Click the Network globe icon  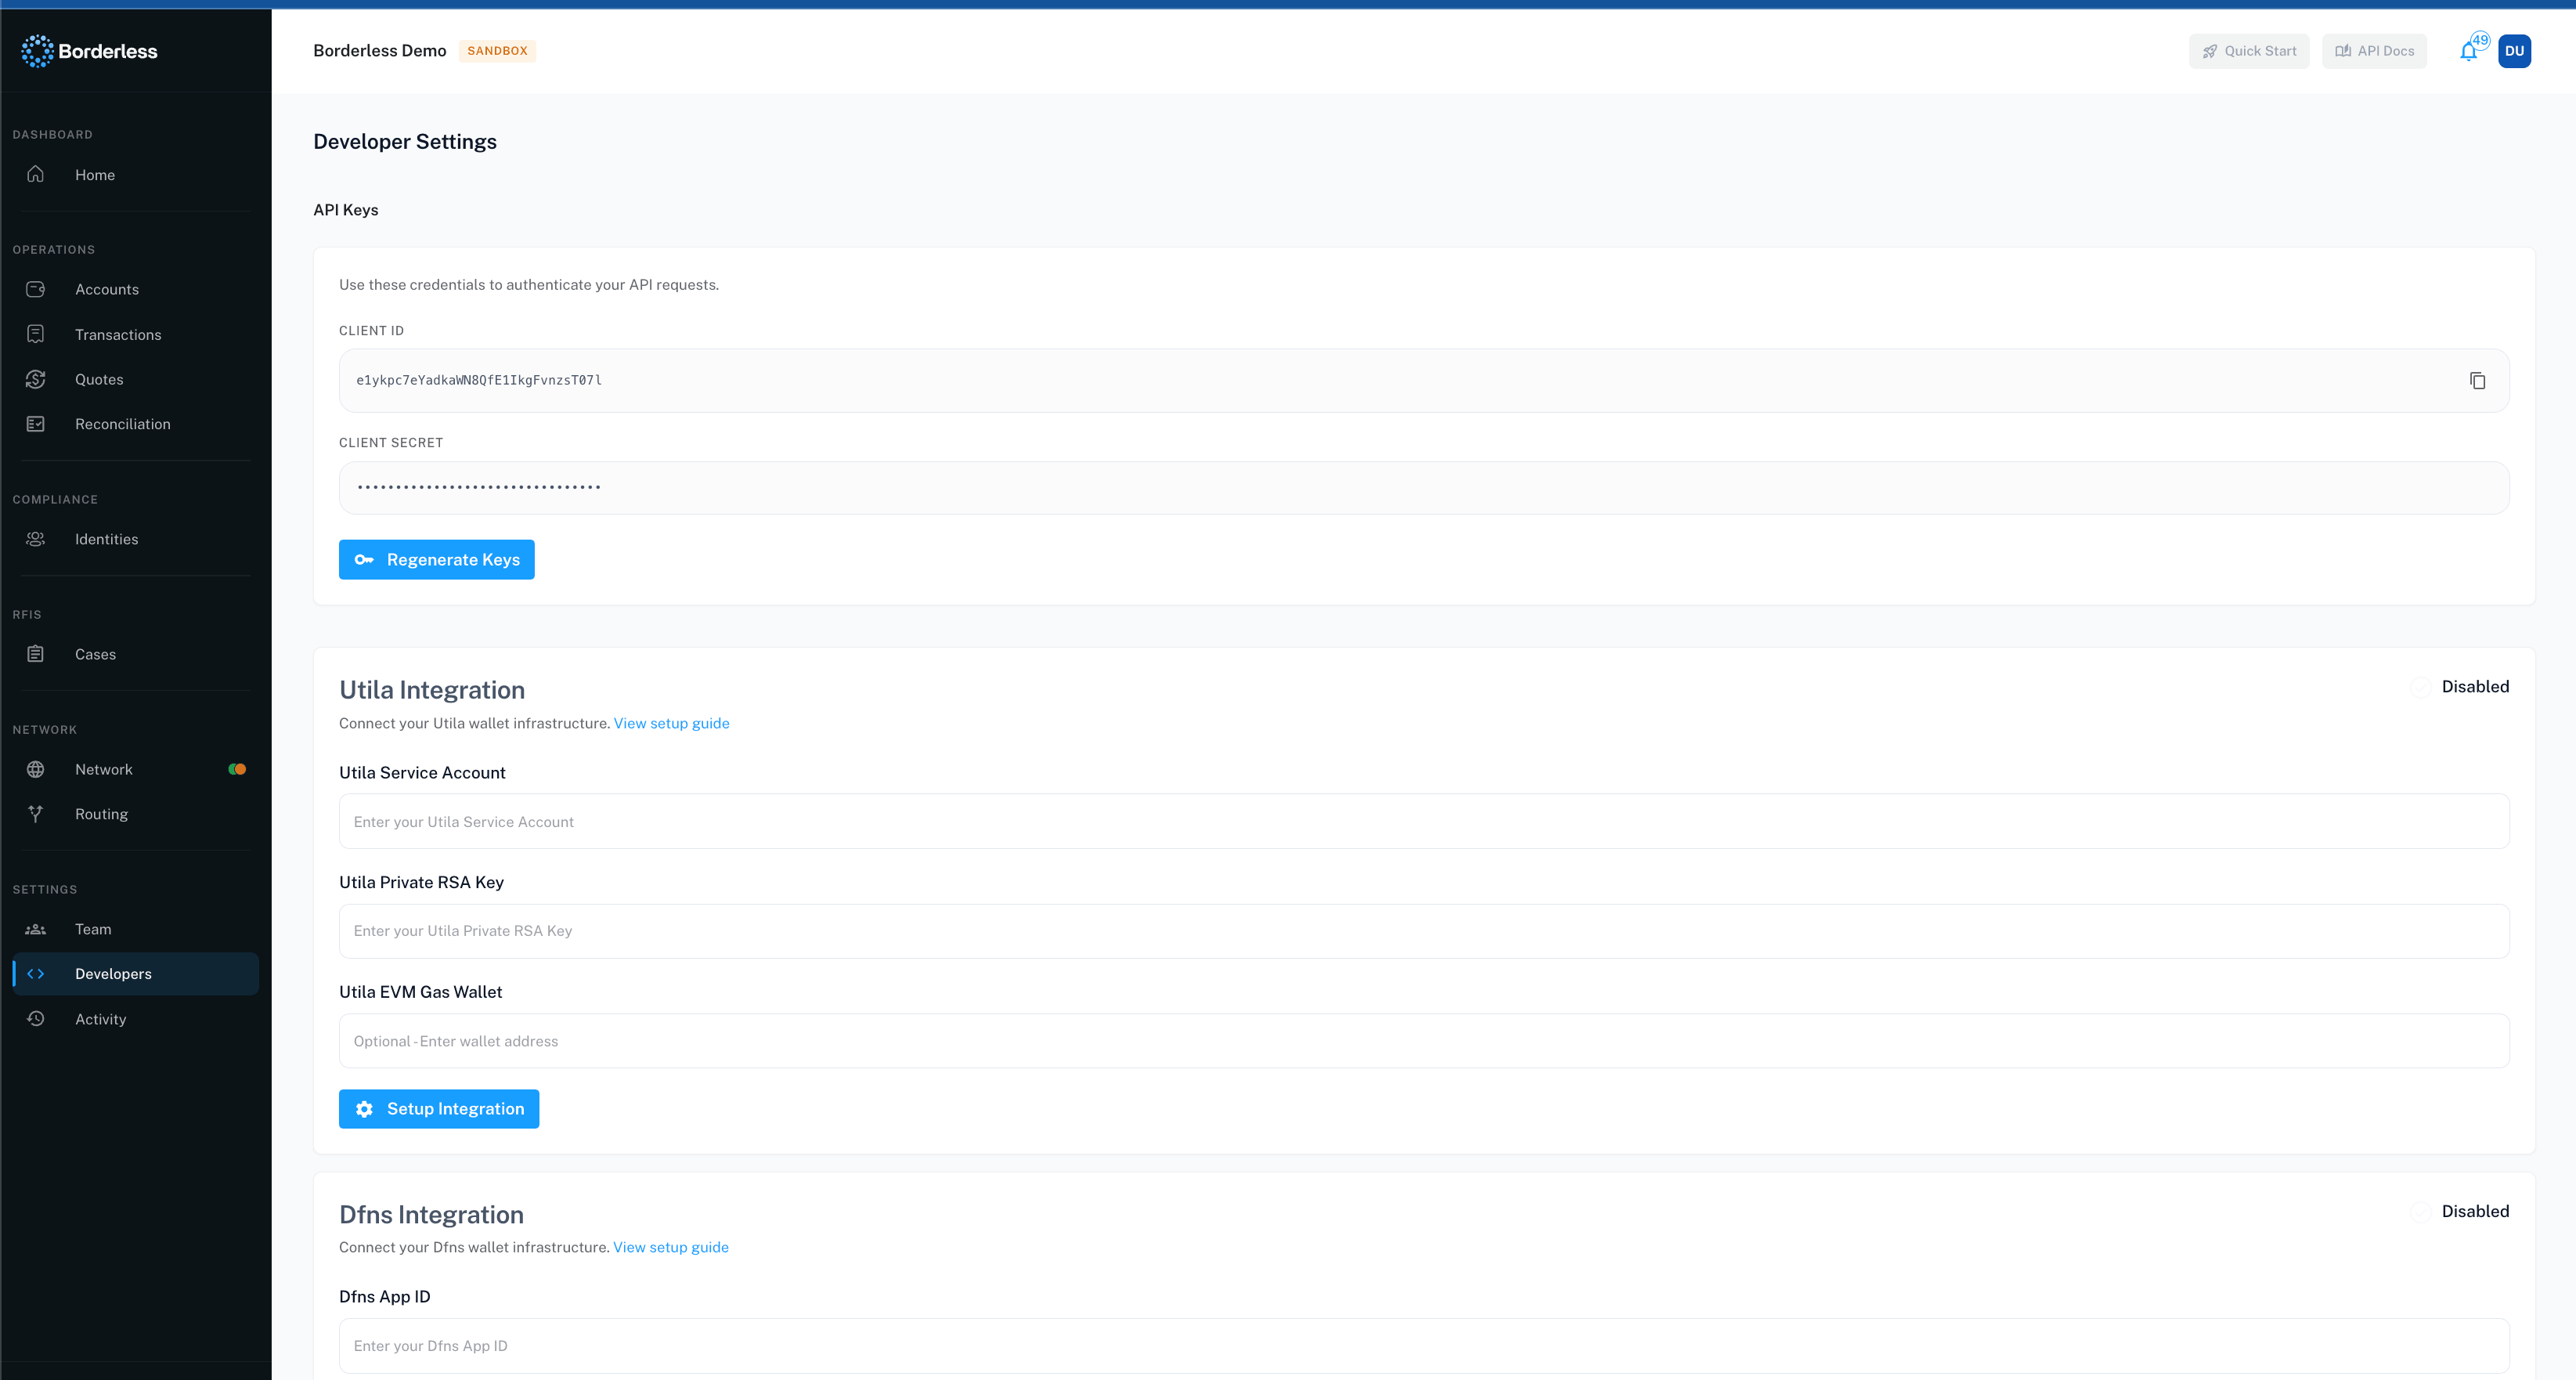(36, 769)
